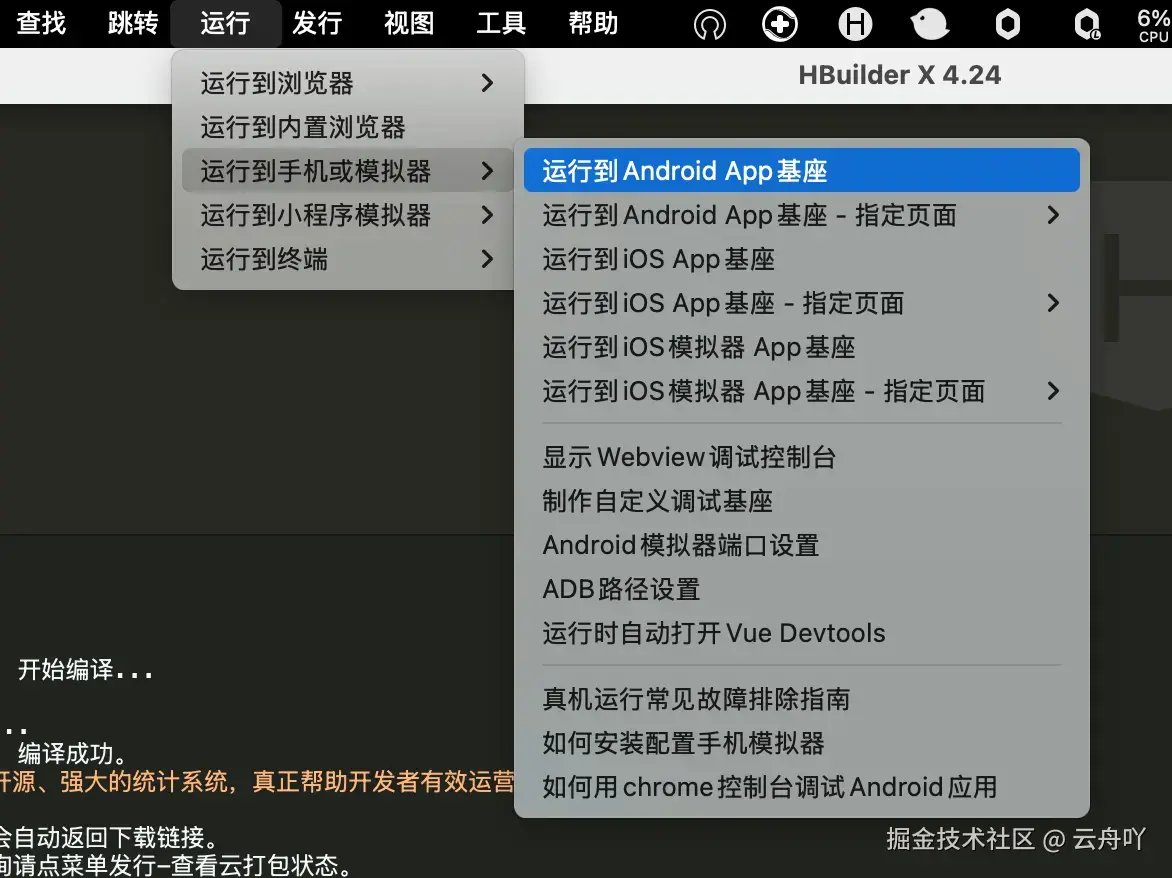This screenshot has height=878, width=1172.
Task: Expand 运行到iOS模拟器 App基座 - 指定页面
Action: coord(801,391)
